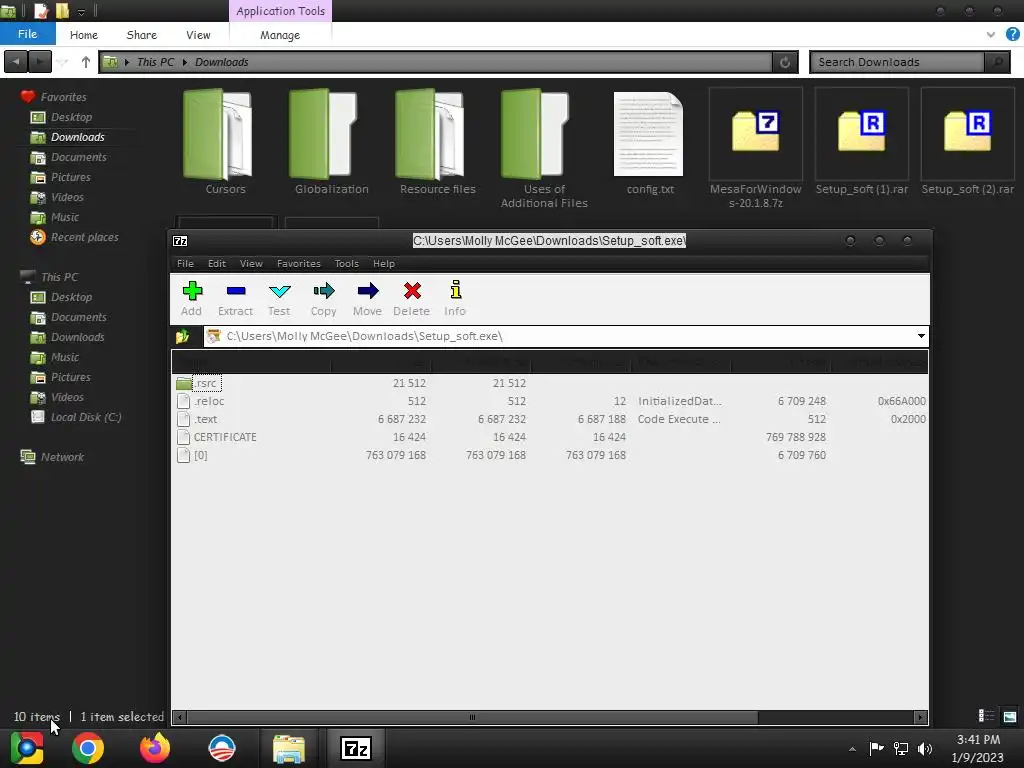Select the MesaForWindows-20.1.8.7z archive
1024x768 pixels.
pos(756,149)
